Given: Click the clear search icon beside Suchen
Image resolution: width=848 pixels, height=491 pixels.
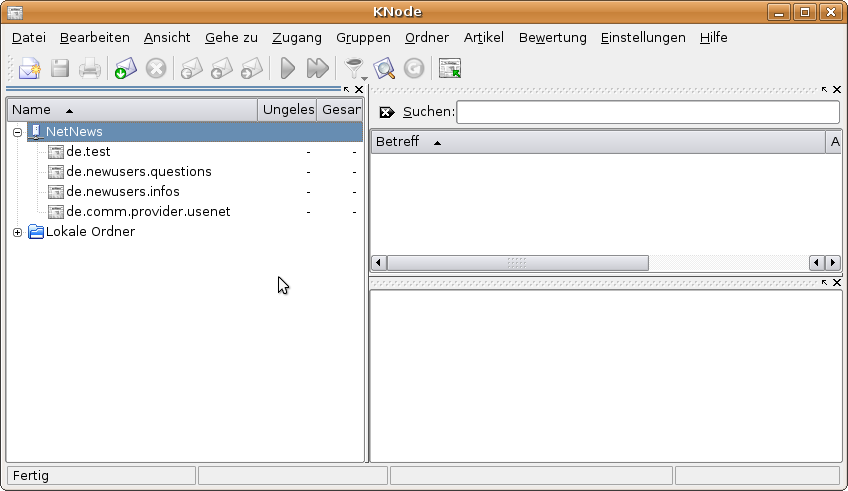Looking at the screenshot, I should click(x=387, y=112).
